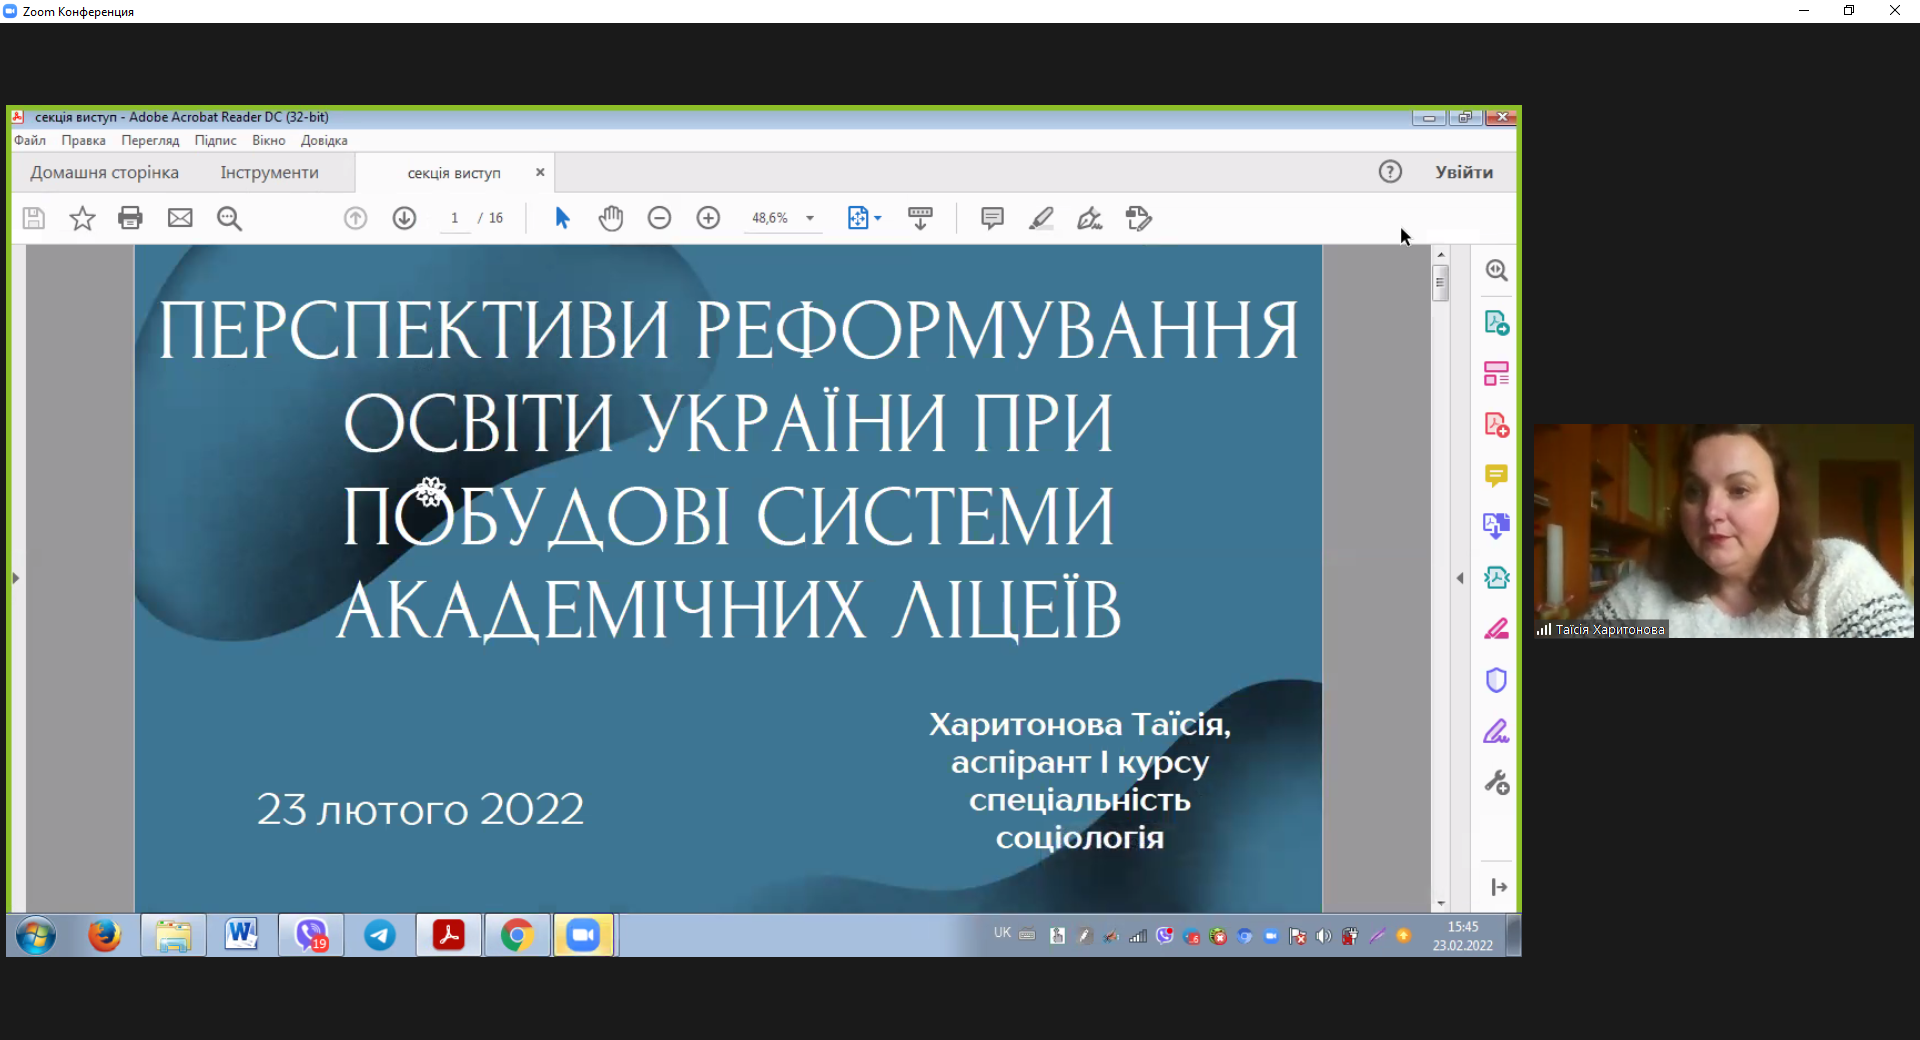
Task: Add bookmark with the star icon
Action: 82,218
